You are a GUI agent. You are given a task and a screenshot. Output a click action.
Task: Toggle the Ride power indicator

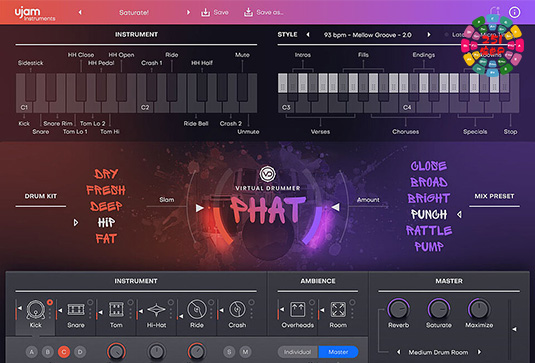pyautogui.click(x=211, y=302)
